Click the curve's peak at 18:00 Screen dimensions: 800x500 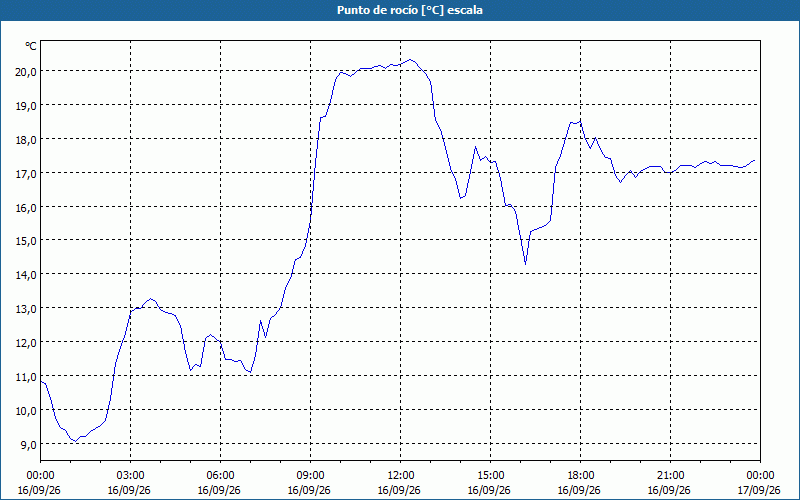(580, 121)
